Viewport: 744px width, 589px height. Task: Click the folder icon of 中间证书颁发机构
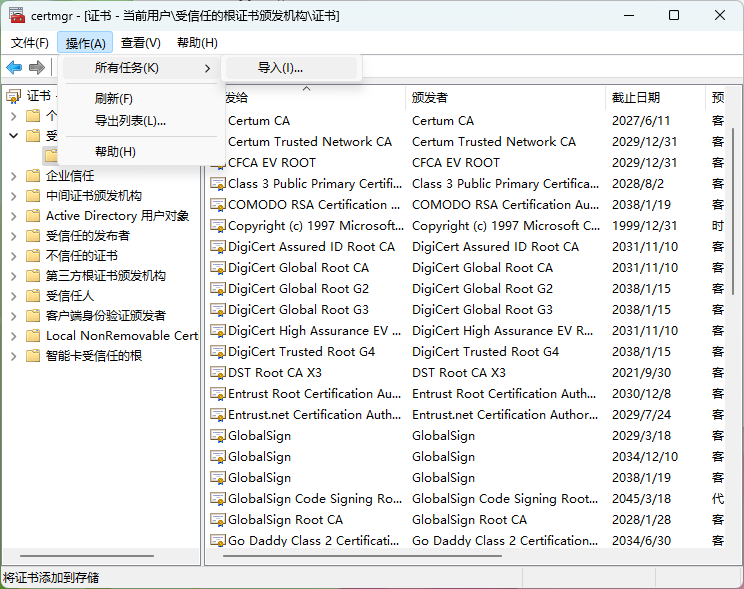[x=33, y=196]
